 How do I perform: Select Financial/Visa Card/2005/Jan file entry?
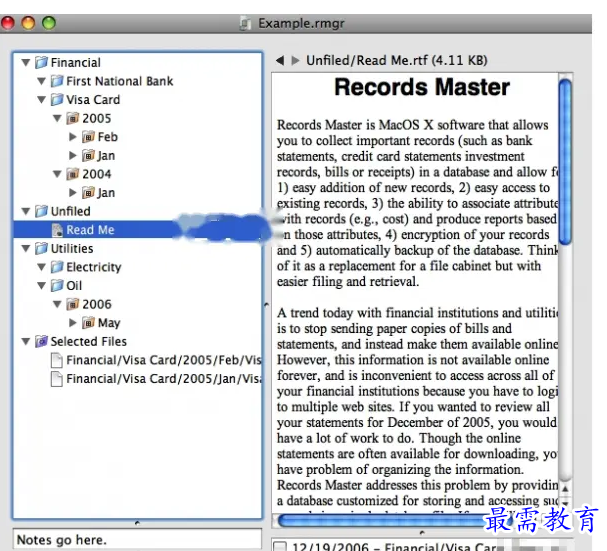[164, 379]
